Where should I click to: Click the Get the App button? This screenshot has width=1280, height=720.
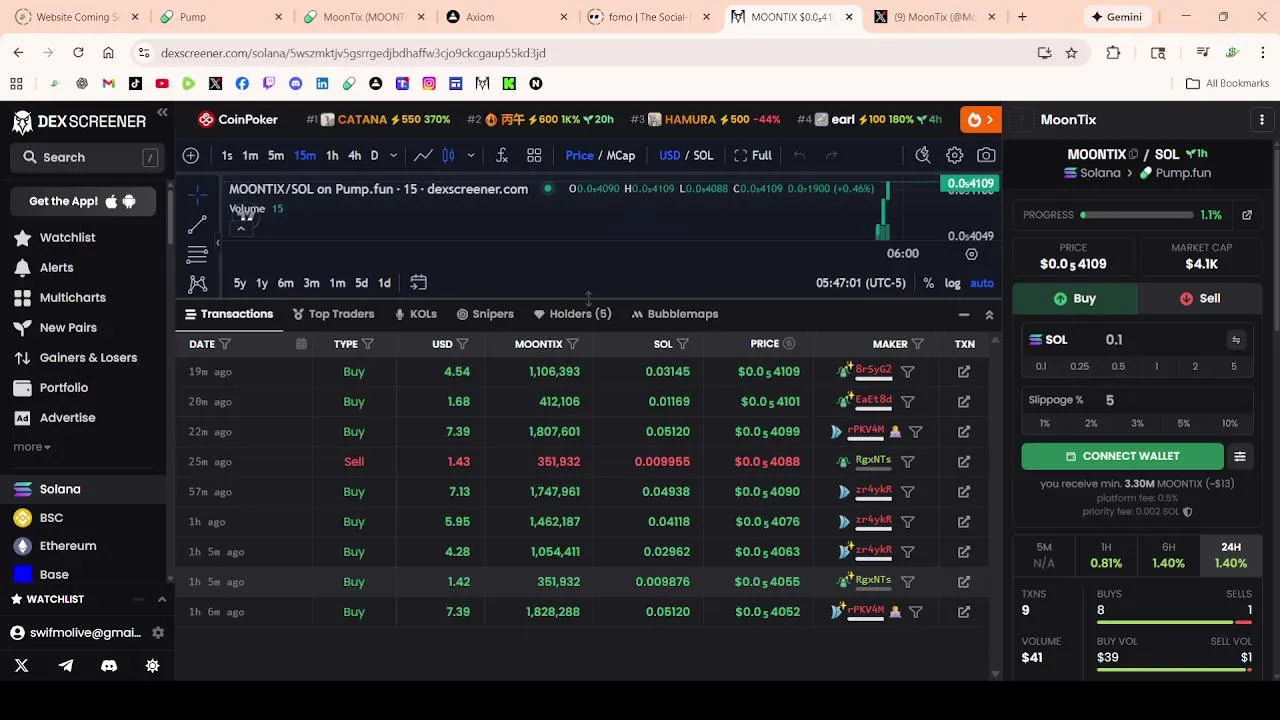click(83, 201)
